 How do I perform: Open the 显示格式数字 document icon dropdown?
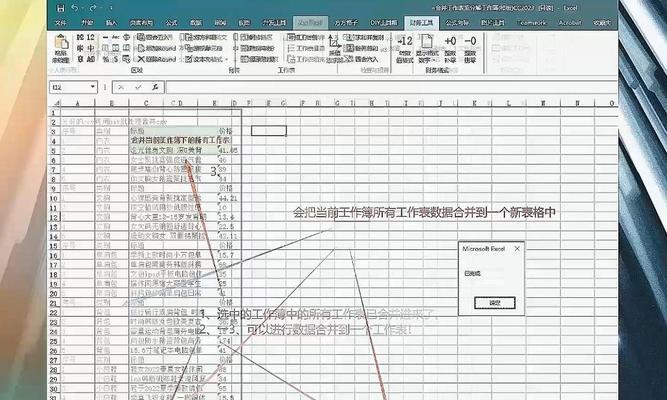coord(427,49)
